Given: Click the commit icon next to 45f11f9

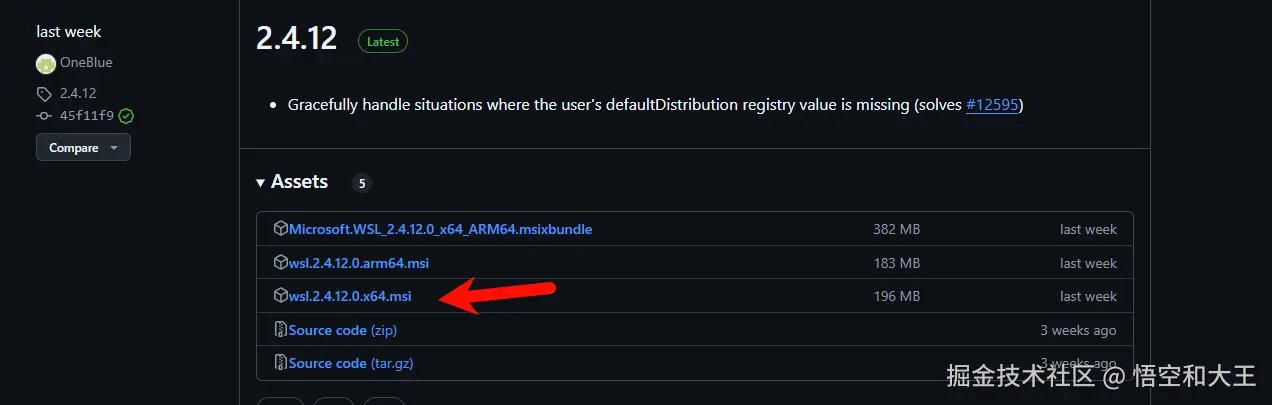Looking at the screenshot, I should (x=44, y=115).
